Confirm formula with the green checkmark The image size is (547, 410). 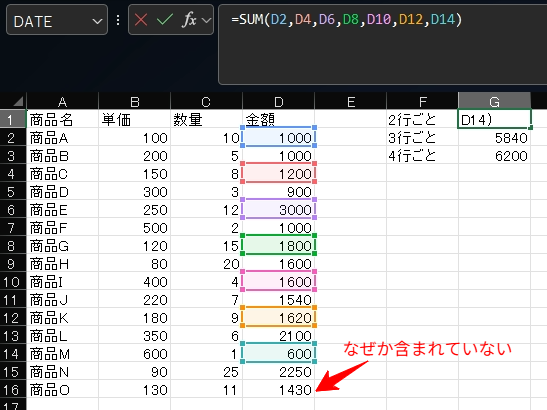click(x=165, y=20)
